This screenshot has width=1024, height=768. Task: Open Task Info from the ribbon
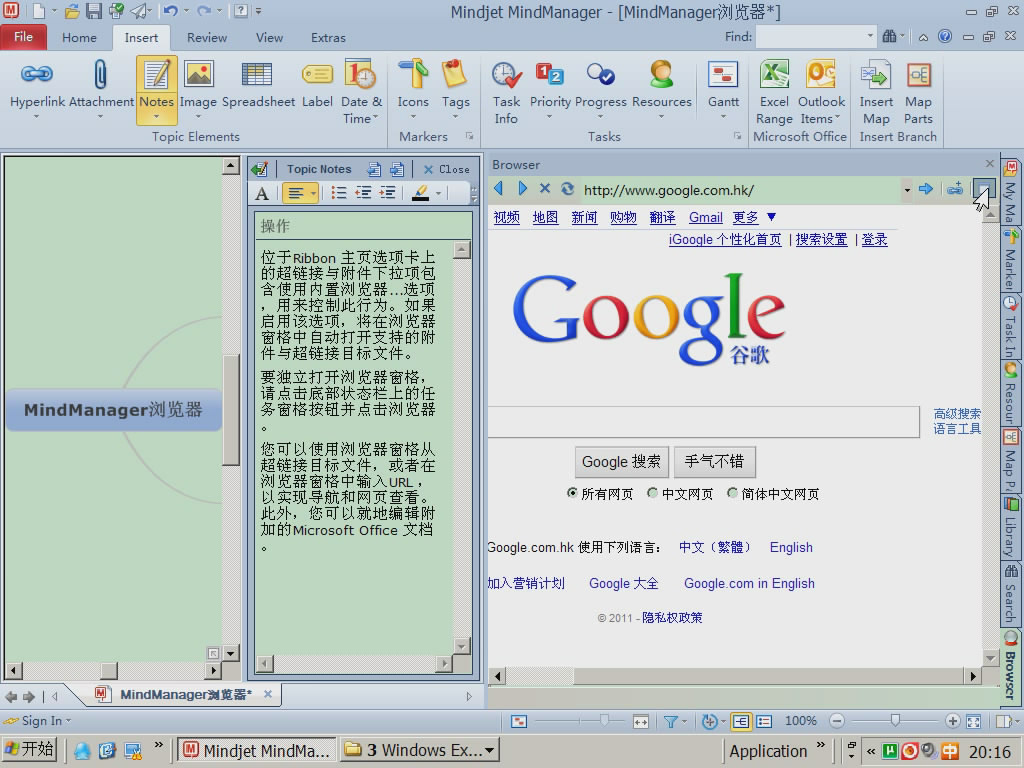point(506,91)
